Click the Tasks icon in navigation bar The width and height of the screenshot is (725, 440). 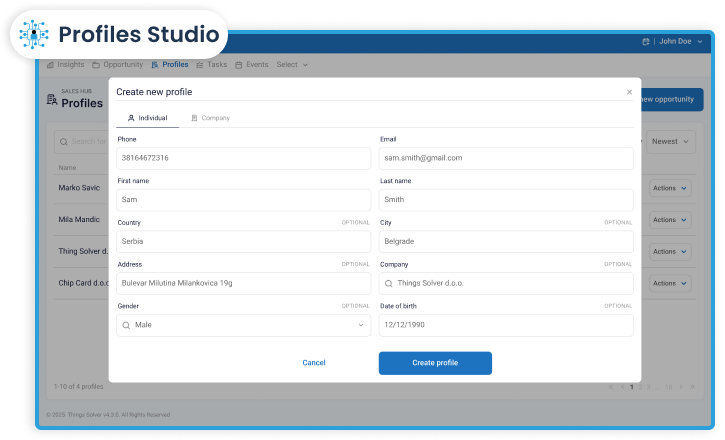pos(200,64)
